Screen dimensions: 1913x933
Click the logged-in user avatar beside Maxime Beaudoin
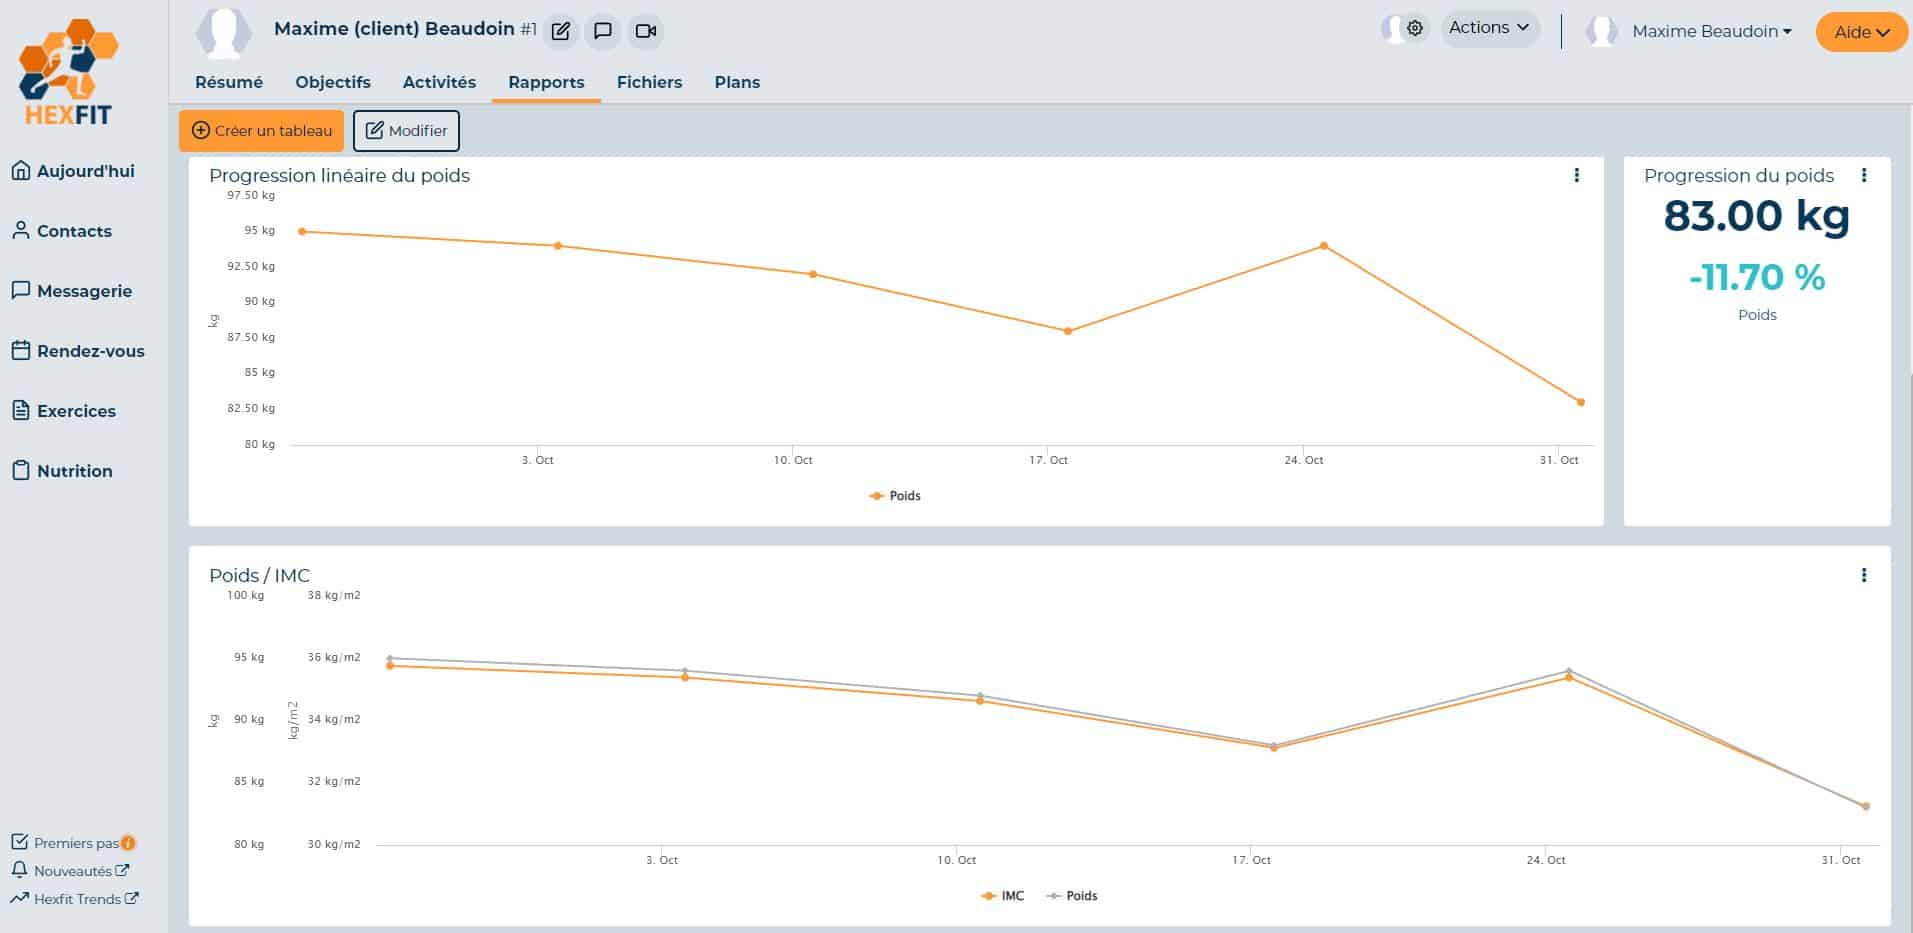pos(1602,31)
